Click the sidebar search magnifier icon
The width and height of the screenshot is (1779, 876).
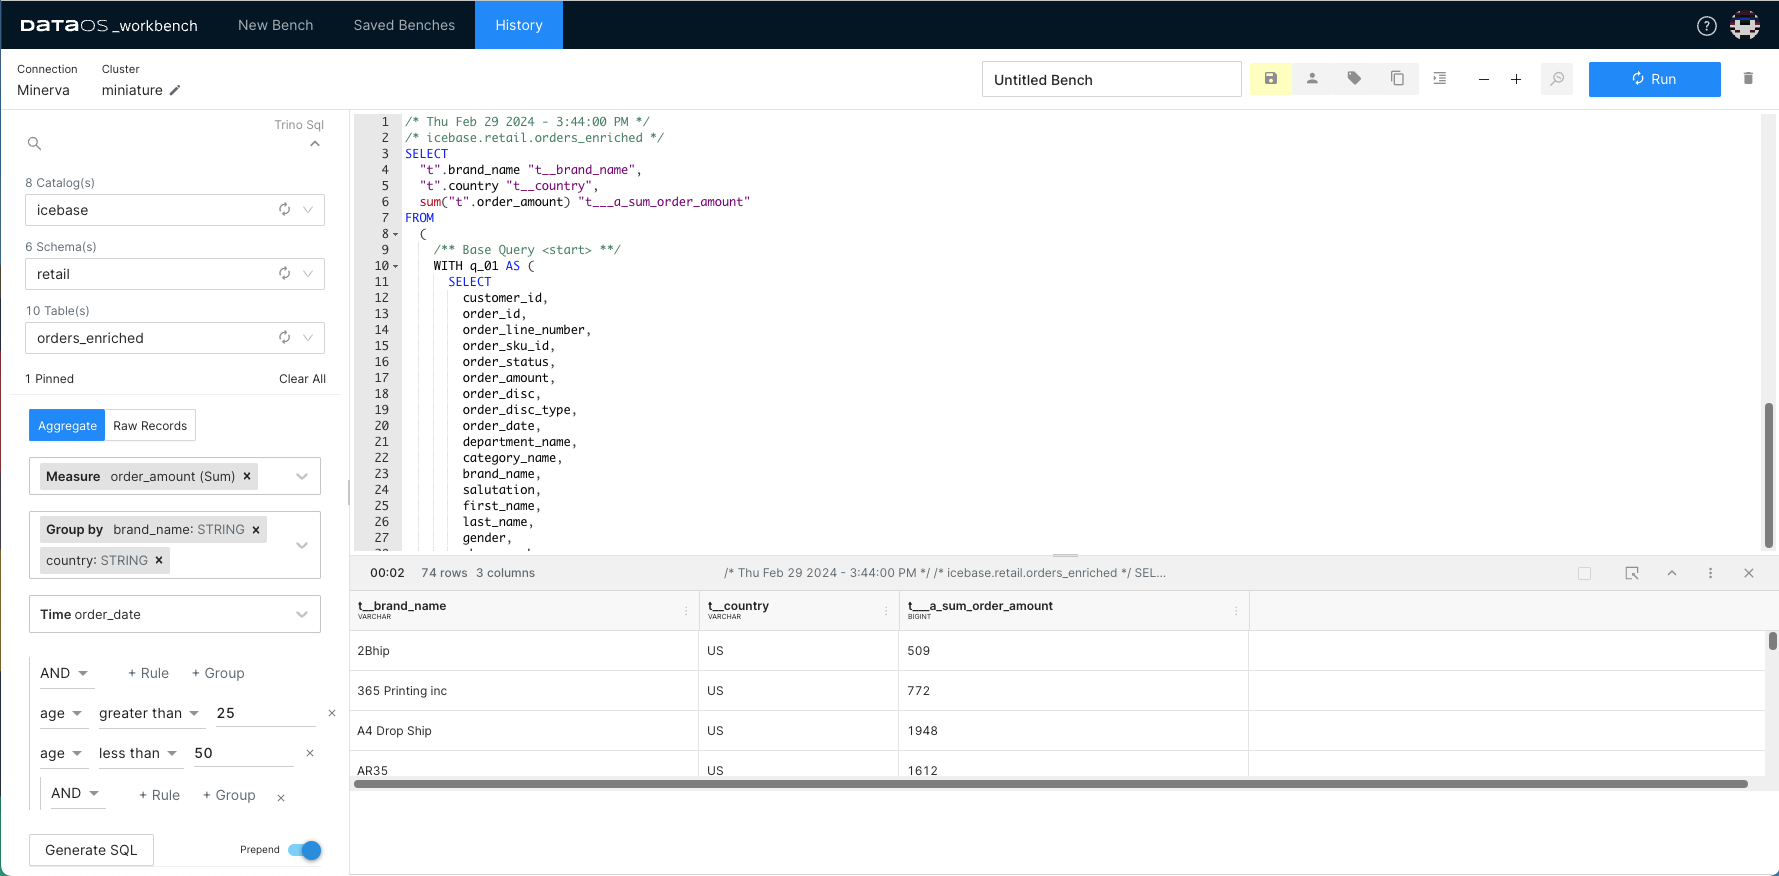pyautogui.click(x=34, y=144)
